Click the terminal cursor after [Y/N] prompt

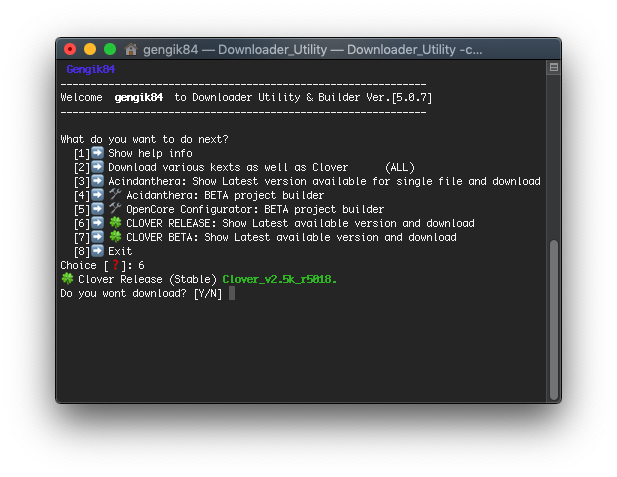point(232,293)
